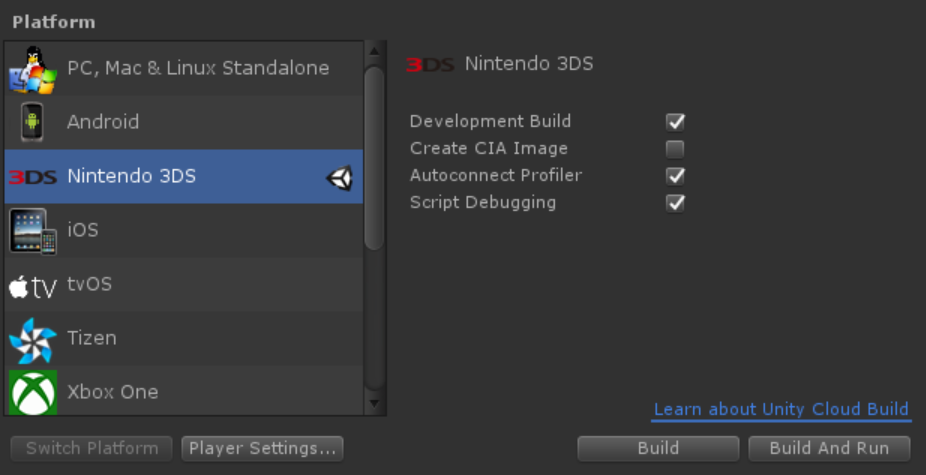The width and height of the screenshot is (926, 475).
Task: Enable the Create CIA Image checkbox
Action: (675, 149)
